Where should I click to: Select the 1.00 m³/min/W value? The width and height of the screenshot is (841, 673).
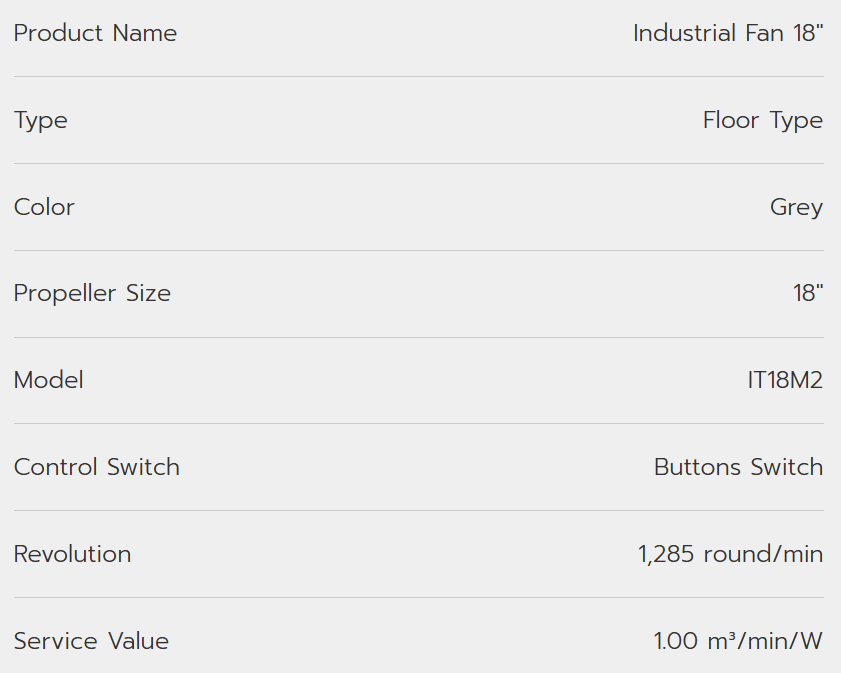(738, 641)
